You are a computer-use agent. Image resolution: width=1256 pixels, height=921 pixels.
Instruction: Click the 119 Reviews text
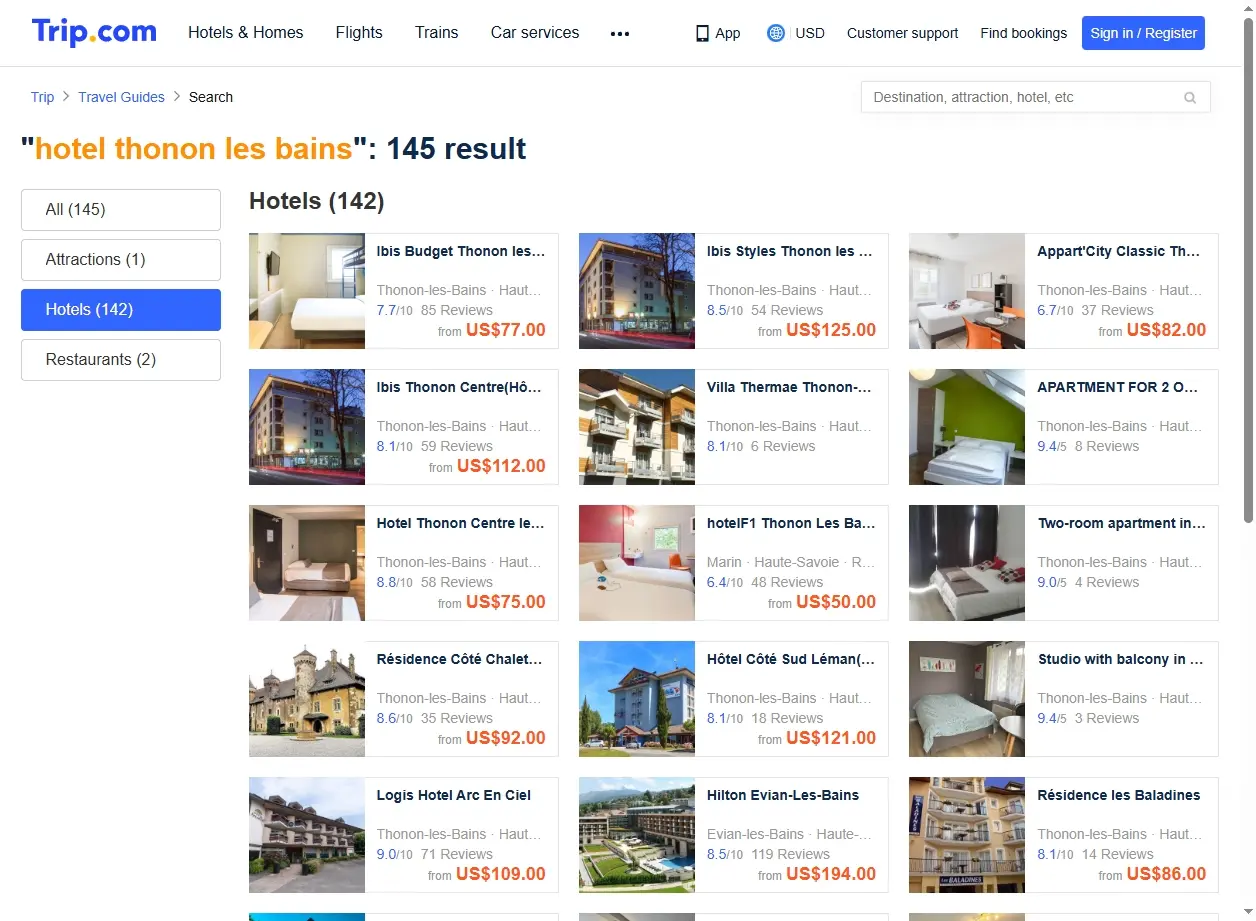click(790, 855)
